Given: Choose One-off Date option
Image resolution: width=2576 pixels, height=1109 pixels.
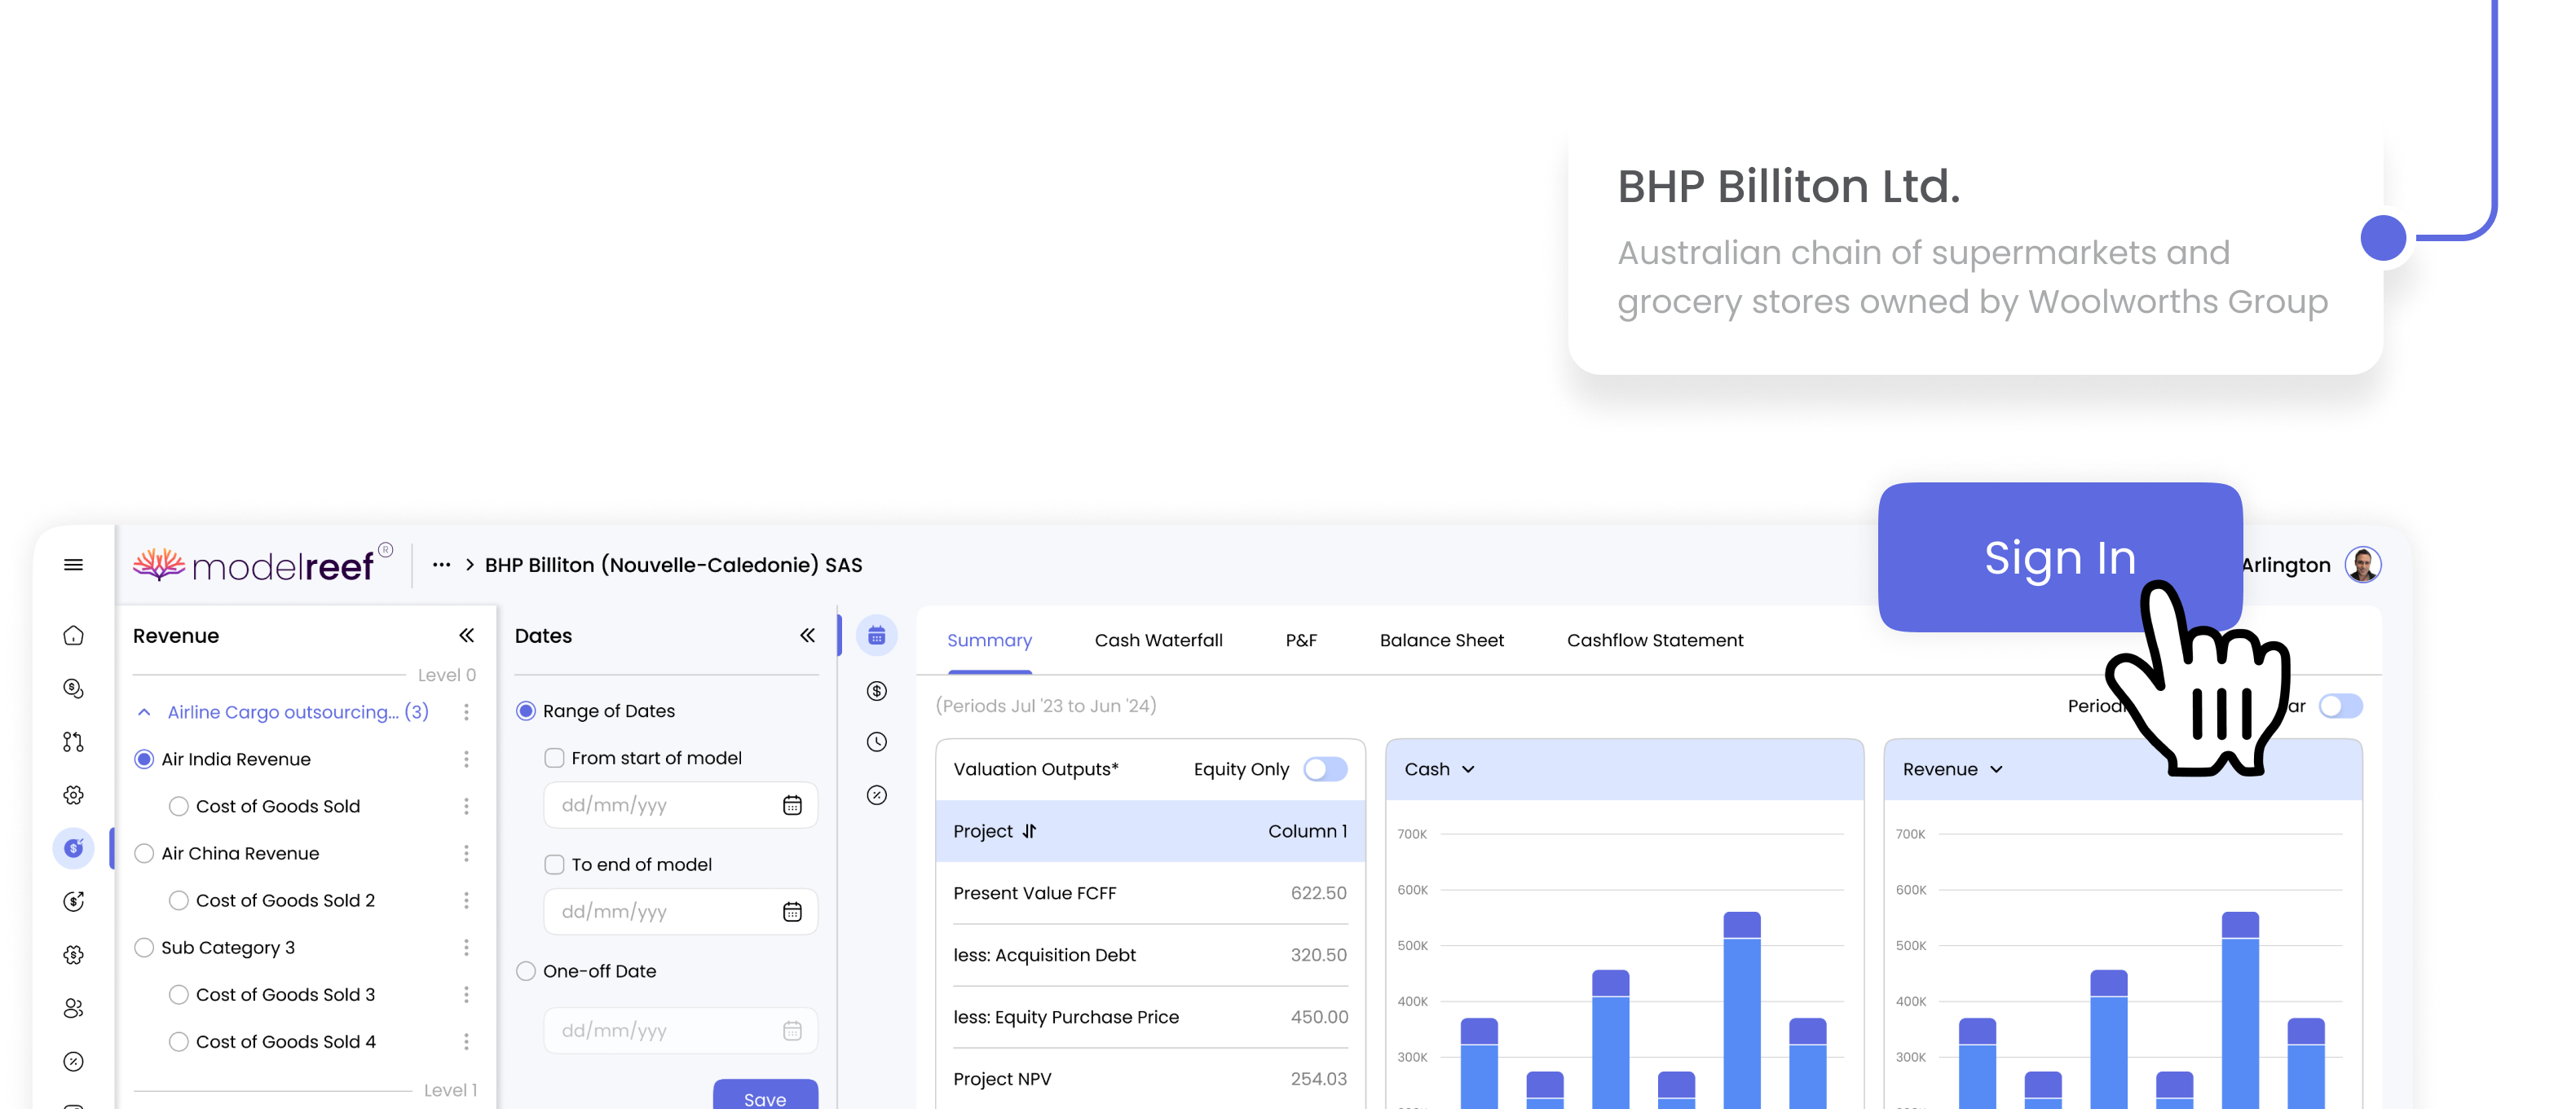Looking at the screenshot, I should [526, 972].
